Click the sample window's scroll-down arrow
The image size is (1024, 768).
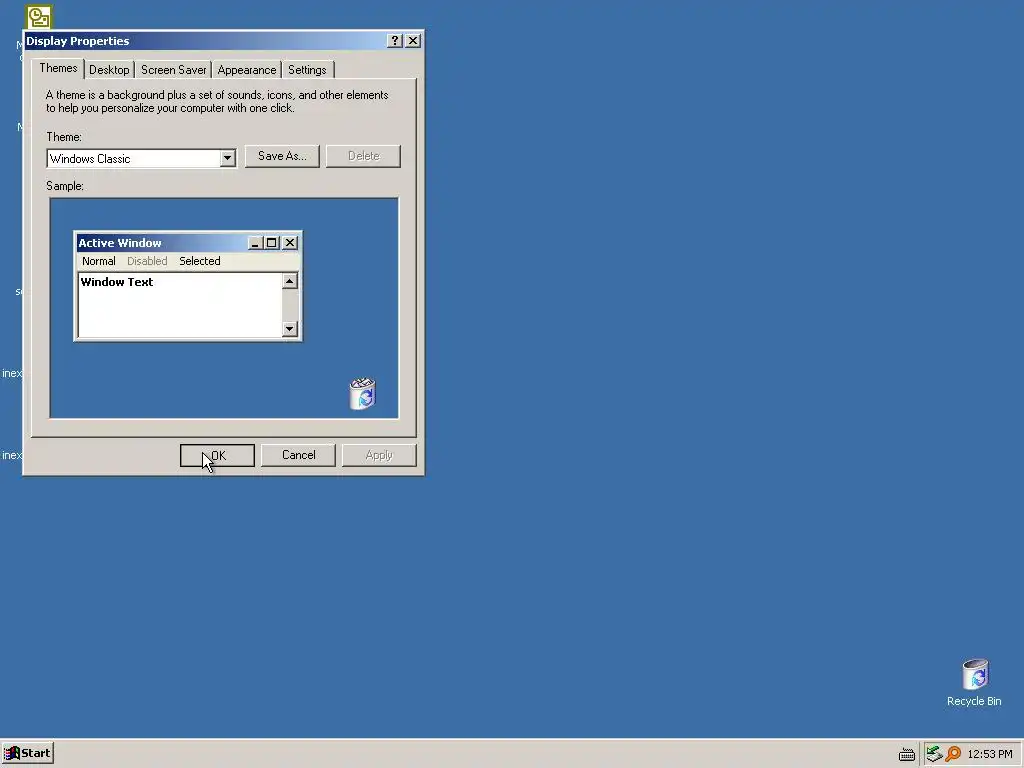(289, 328)
